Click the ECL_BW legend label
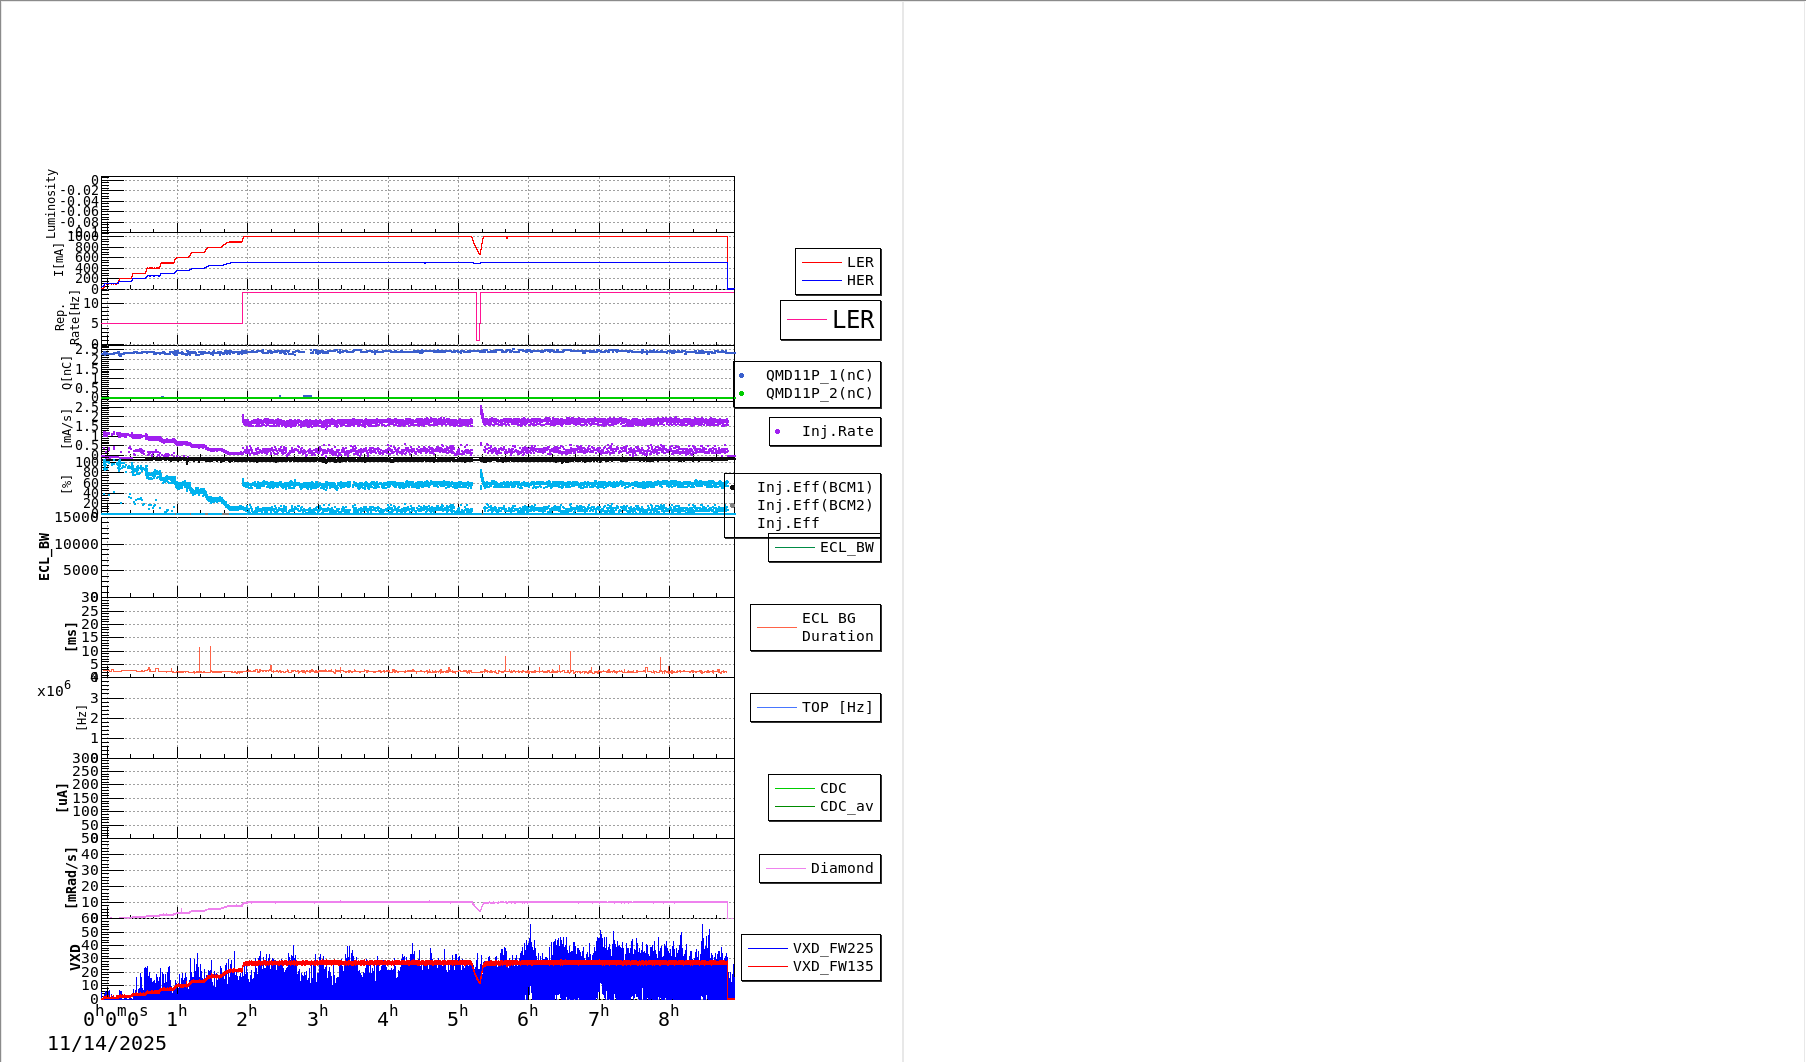This screenshot has height=1062, width=1806. pyautogui.click(x=846, y=548)
